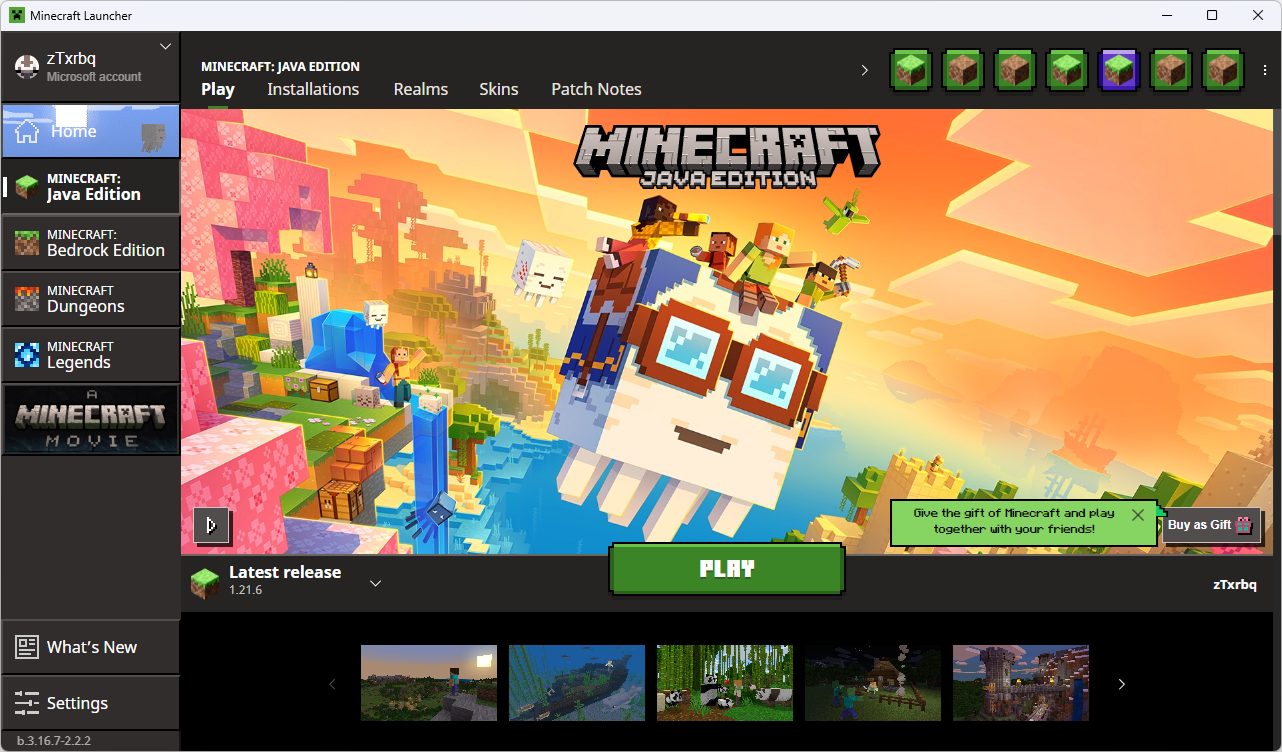
Task: Switch to the Installations tab
Action: pos(313,89)
